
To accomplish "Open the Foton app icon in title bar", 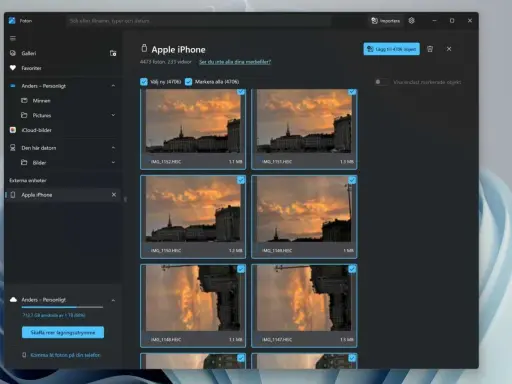I will [12, 21].
